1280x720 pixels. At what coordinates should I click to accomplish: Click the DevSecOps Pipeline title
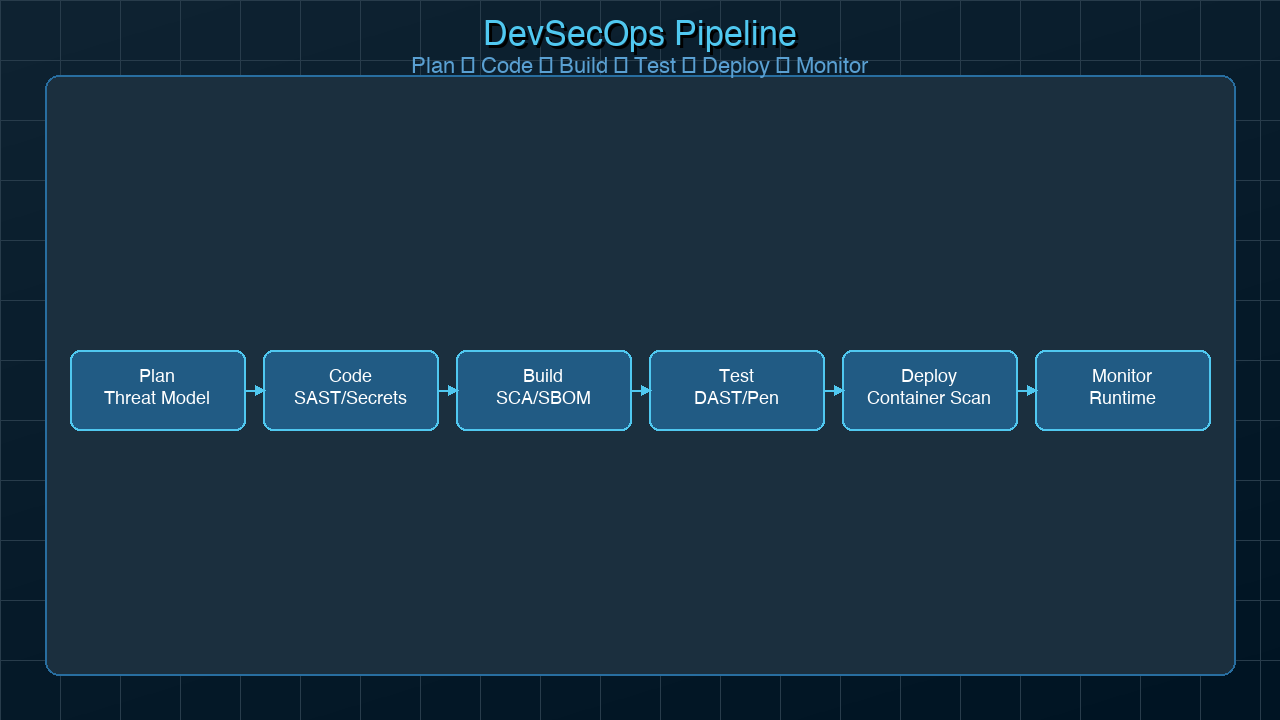640,33
